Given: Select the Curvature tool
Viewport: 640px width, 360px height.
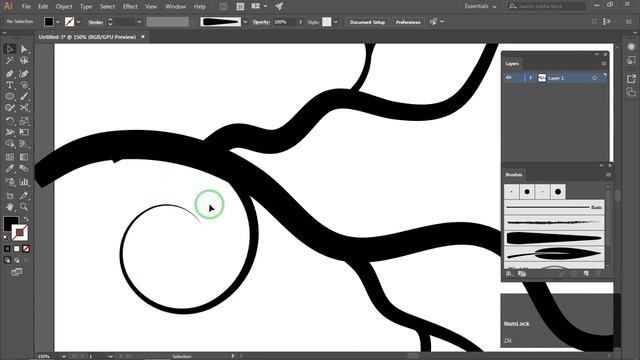Looking at the screenshot, I should coord(24,74).
